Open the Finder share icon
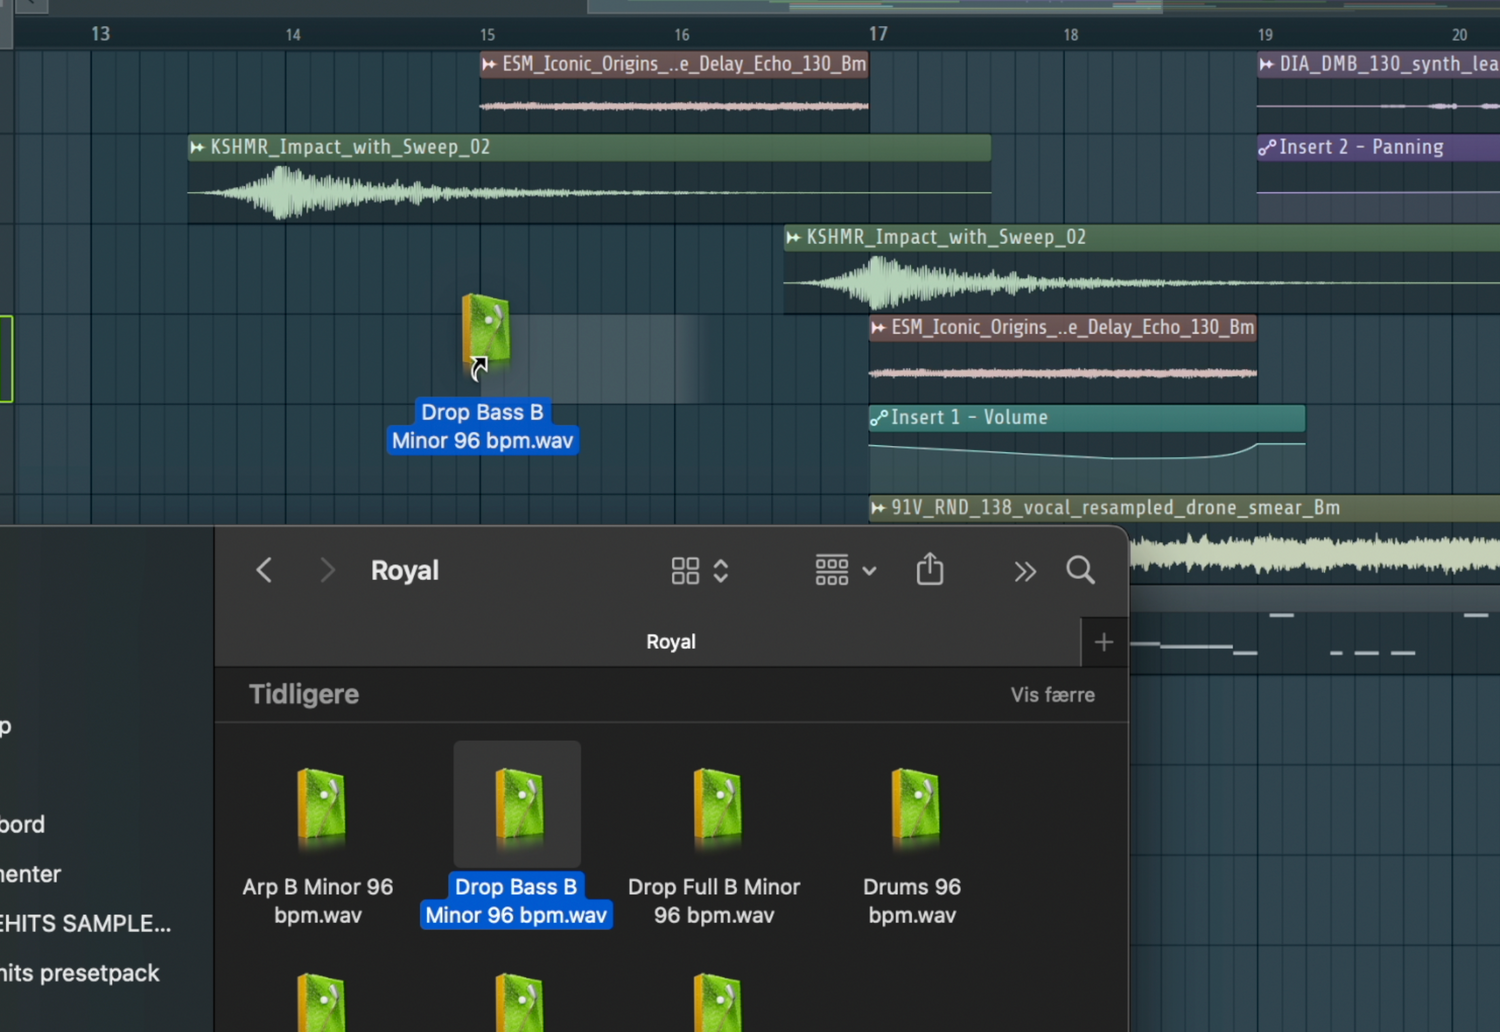 coord(930,570)
